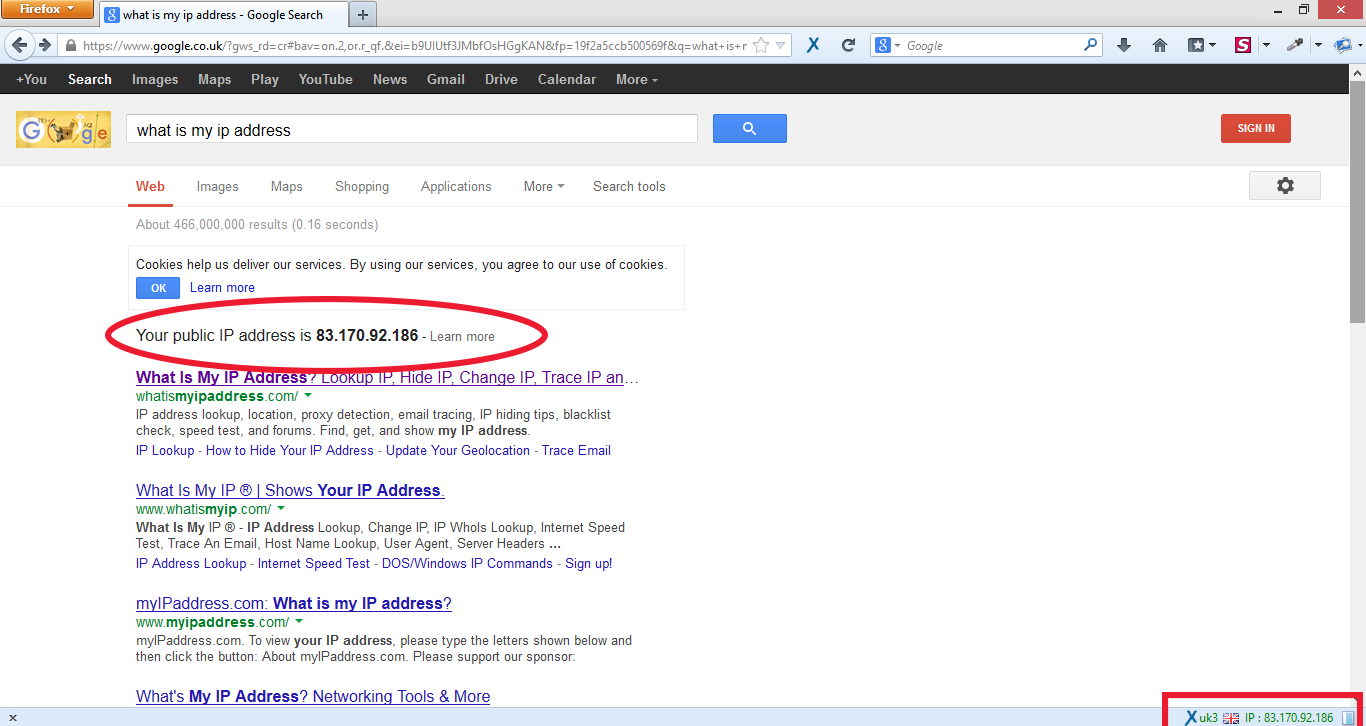The image size is (1366, 726).
Task: Open "What's My IP Address? Networking Tools" result
Action: point(313,696)
